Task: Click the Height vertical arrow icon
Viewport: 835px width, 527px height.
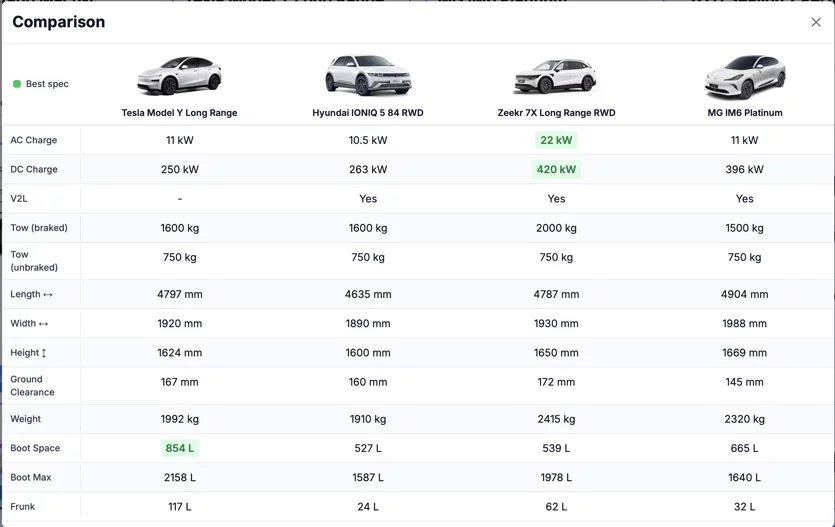Action: tap(44, 353)
